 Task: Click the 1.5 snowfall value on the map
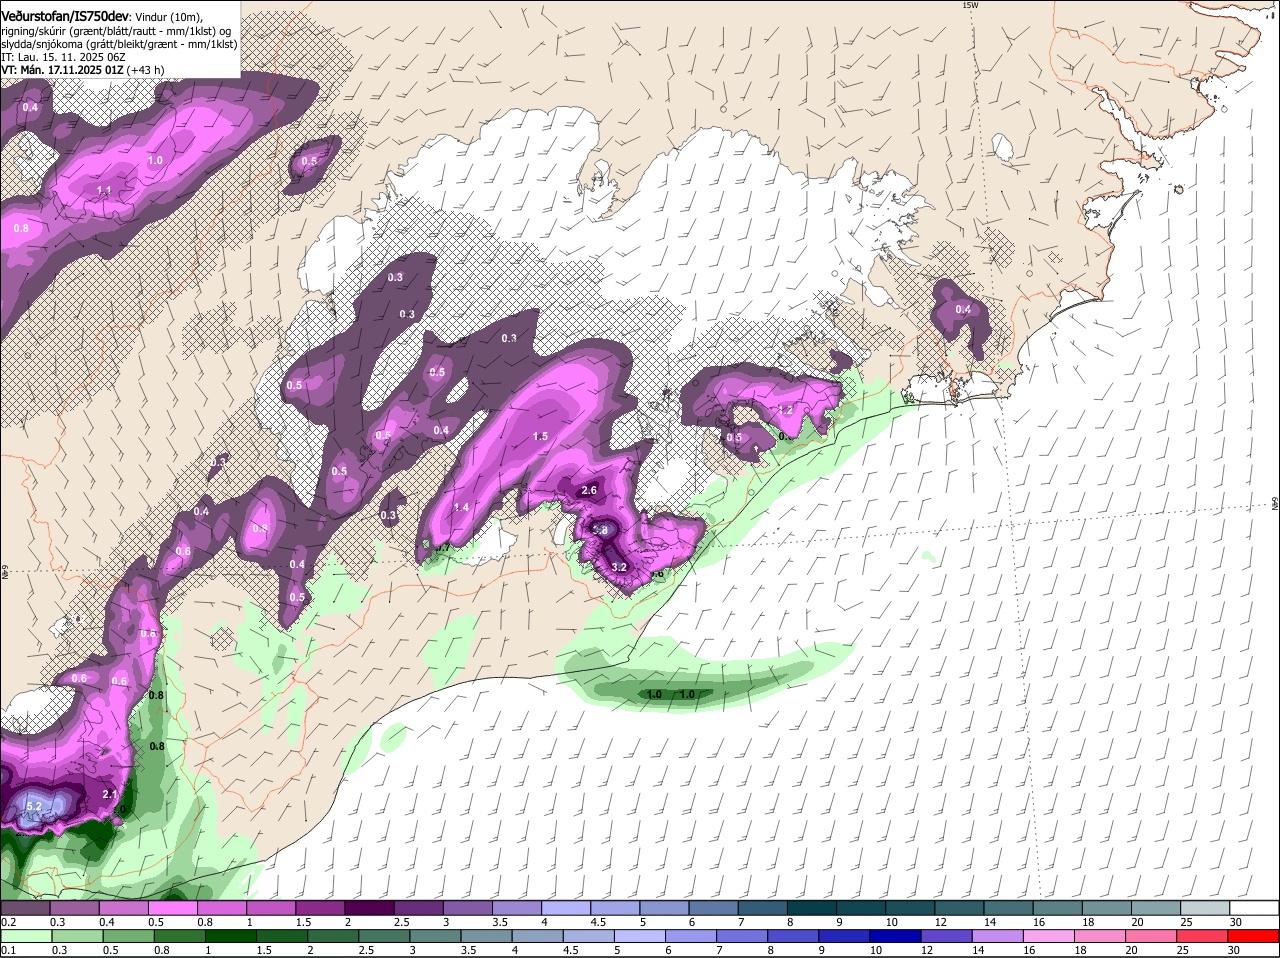(541, 436)
